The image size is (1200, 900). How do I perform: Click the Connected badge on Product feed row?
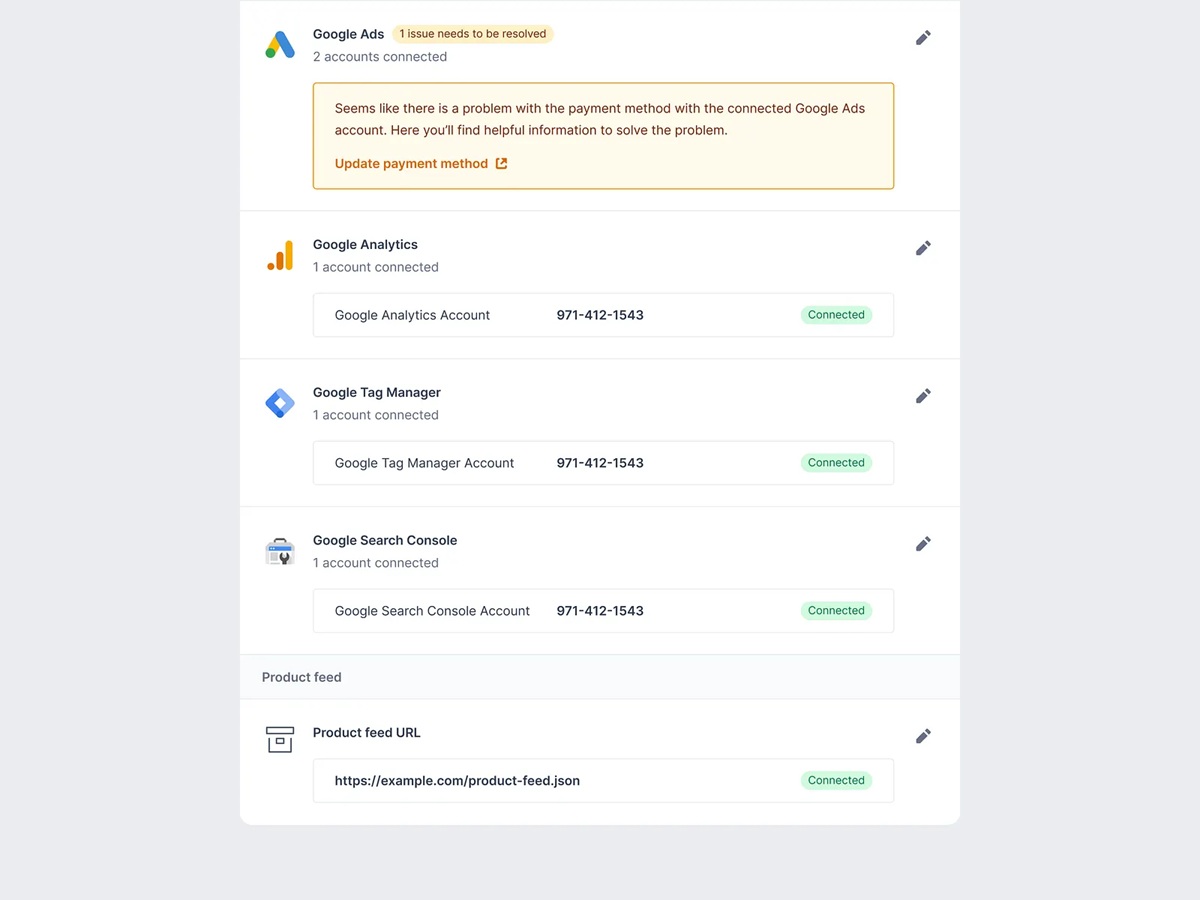point(836,780)
